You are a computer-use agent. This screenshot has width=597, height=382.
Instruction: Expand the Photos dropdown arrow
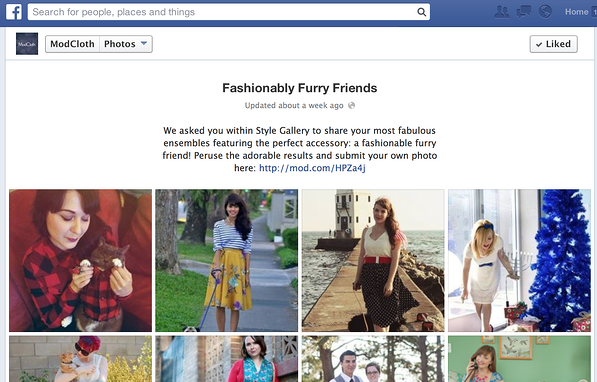click(x=144, y=43)
